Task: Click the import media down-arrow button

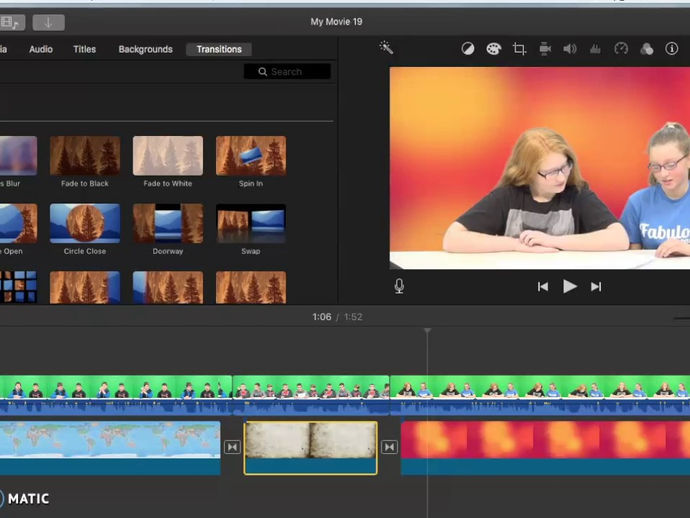Action: (x=48, y=22)
